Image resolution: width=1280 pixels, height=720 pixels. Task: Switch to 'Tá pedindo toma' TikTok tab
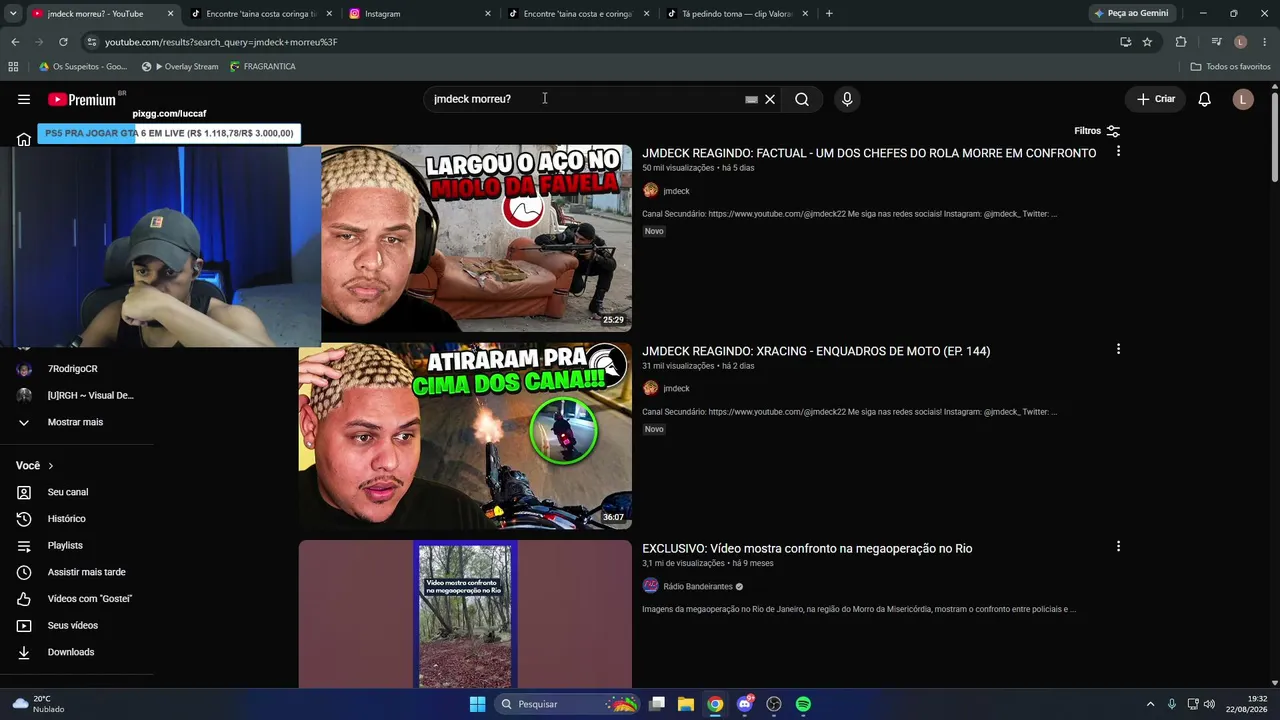[736, 14]
